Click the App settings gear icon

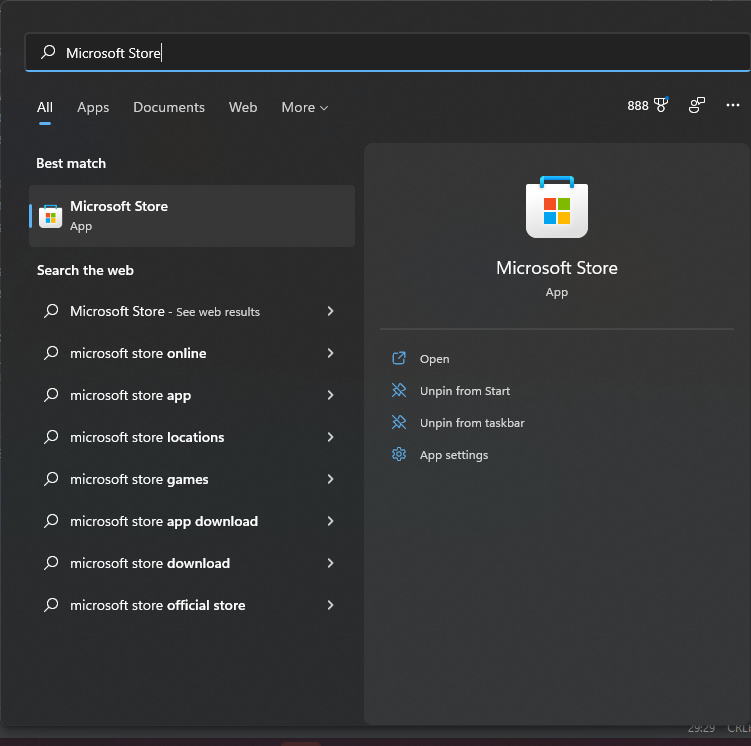[x=399, y=454]
